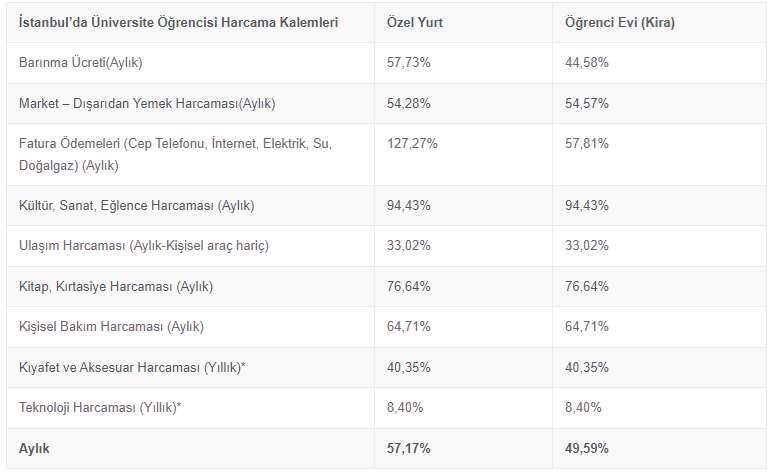Select the Kıyafet ve Aksesuar Harcaması label

coord(132,368)
